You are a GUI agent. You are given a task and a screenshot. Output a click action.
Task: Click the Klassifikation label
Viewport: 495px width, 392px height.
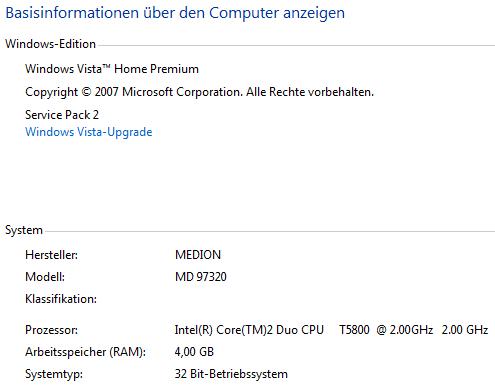(61, 299)
